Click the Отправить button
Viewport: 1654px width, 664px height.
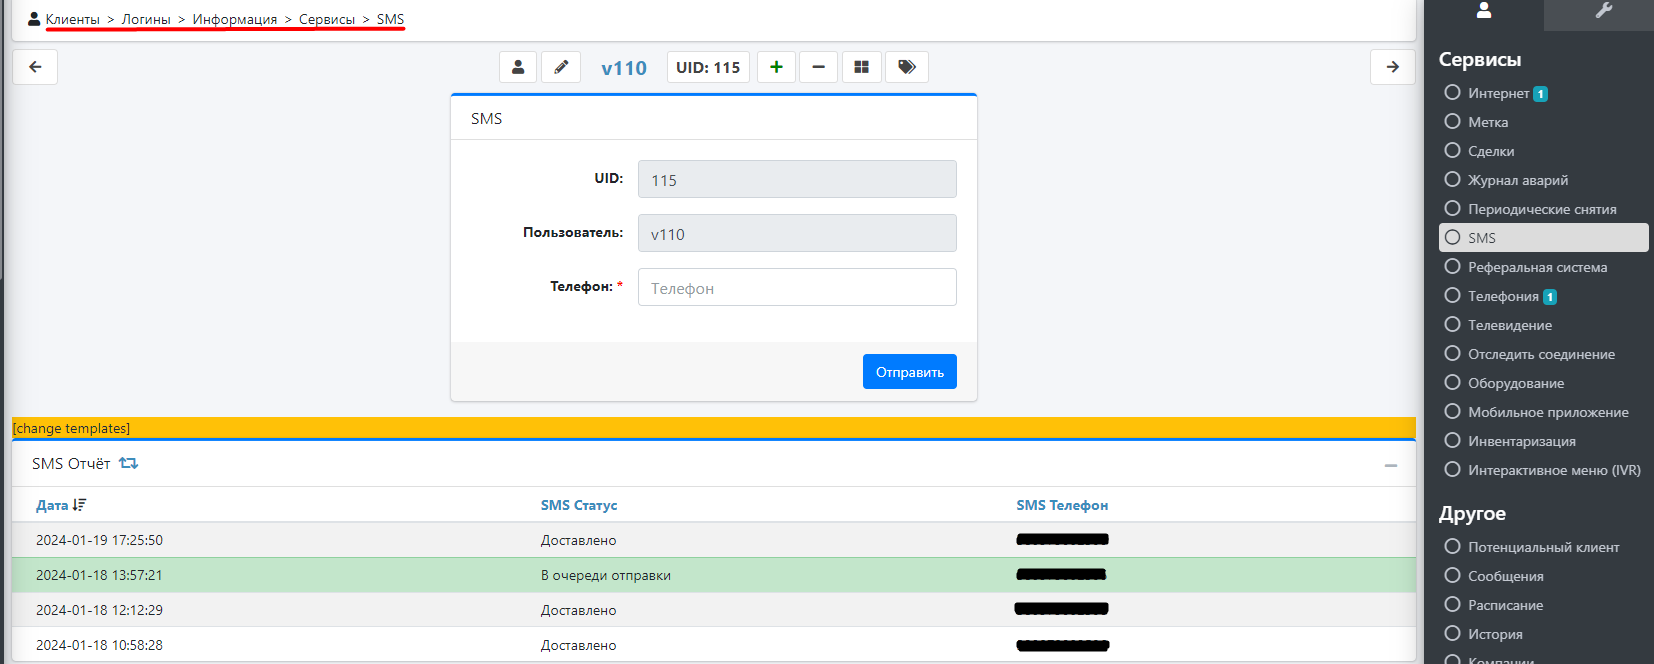[x=909, y=372]
